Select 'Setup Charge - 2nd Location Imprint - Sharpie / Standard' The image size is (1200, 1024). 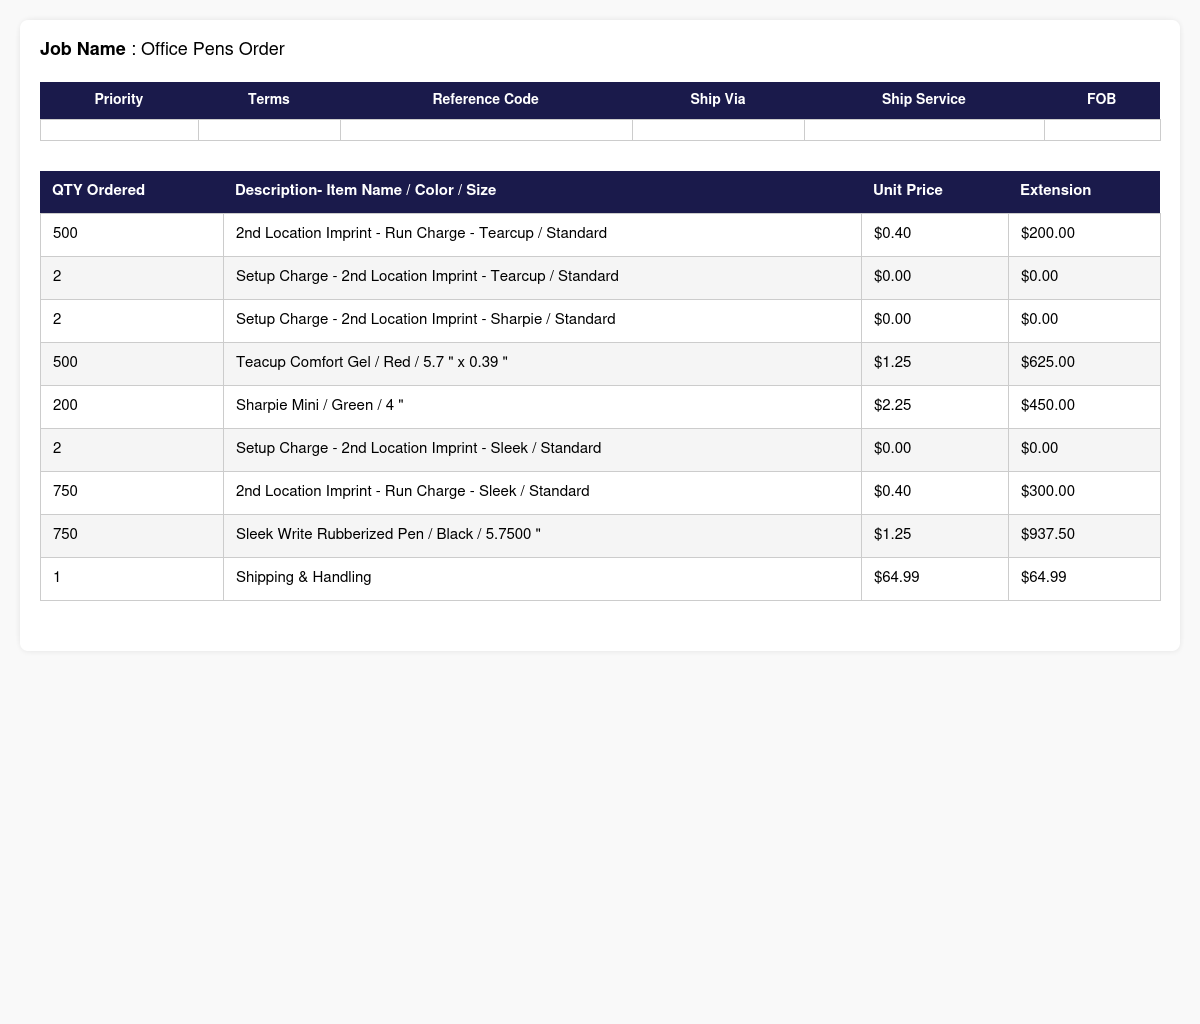pyautogui.click(x=425, y=319)
